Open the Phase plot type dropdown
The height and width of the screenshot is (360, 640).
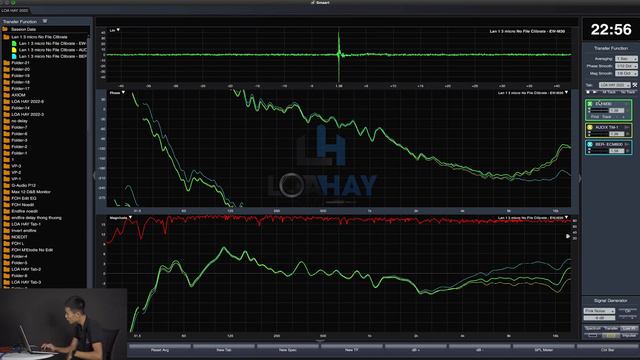click(118, 93)
